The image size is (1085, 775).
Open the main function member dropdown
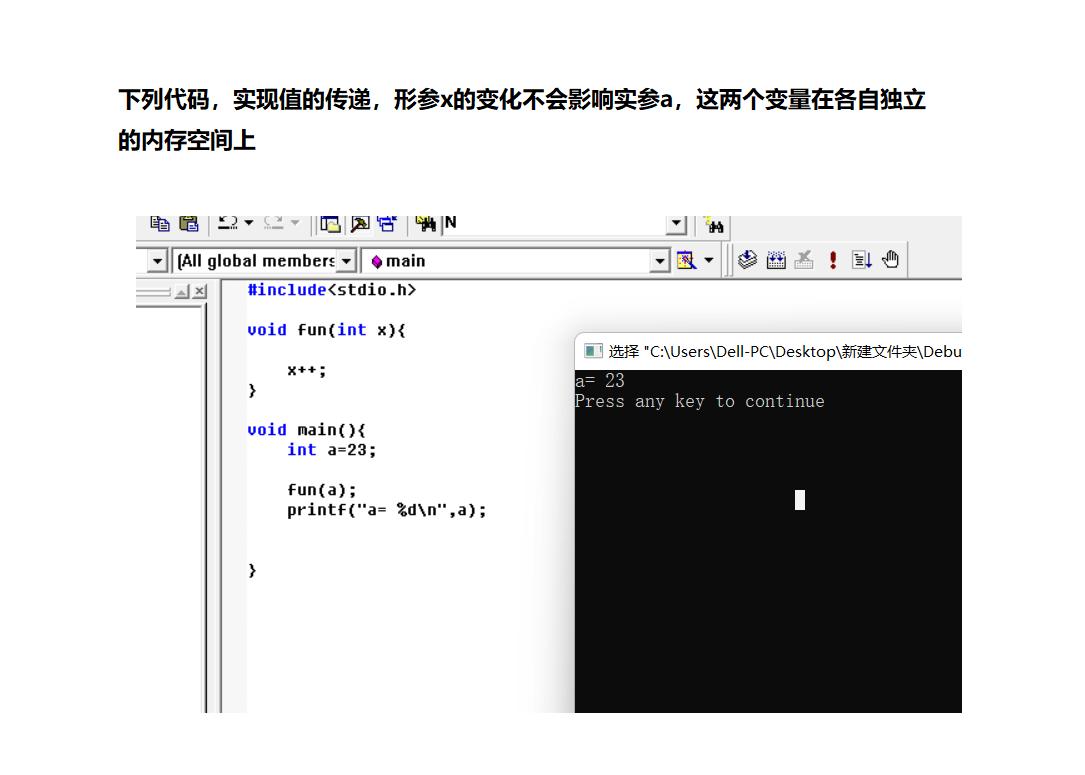pyautogui.click(x=659, y=259)
